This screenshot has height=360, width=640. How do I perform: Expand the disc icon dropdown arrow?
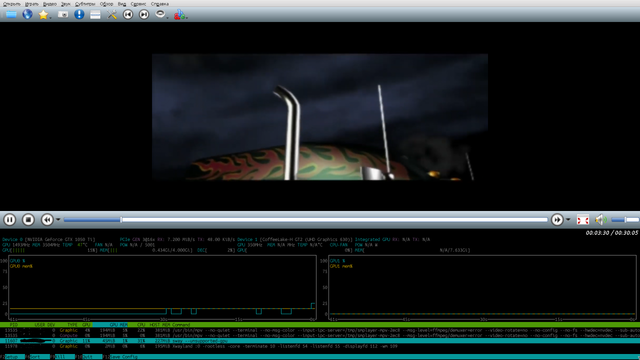click(167, 17)
